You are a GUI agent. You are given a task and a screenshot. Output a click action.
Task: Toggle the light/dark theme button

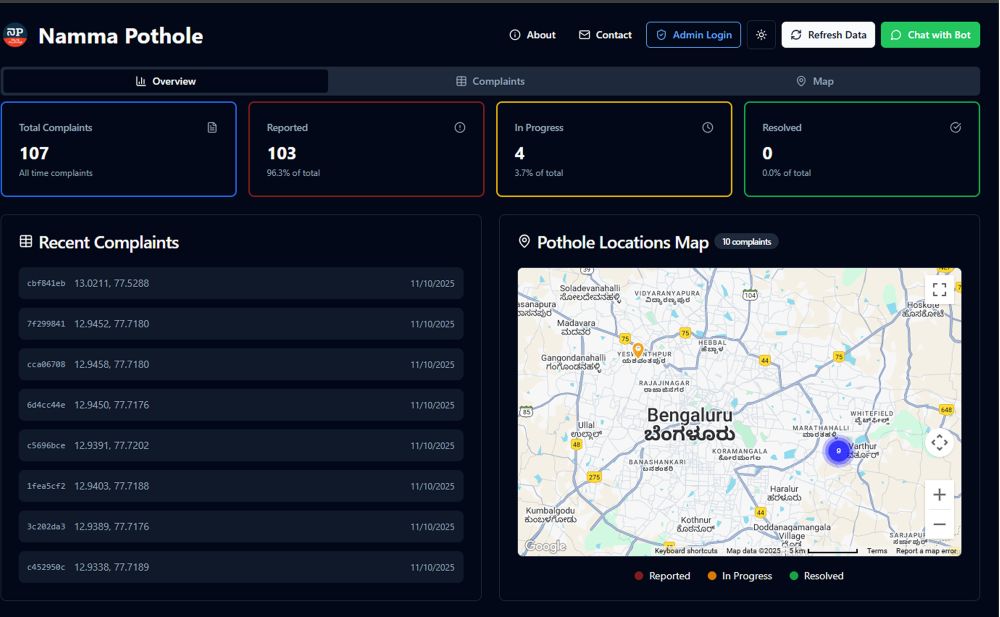click(x=761, y=35)
